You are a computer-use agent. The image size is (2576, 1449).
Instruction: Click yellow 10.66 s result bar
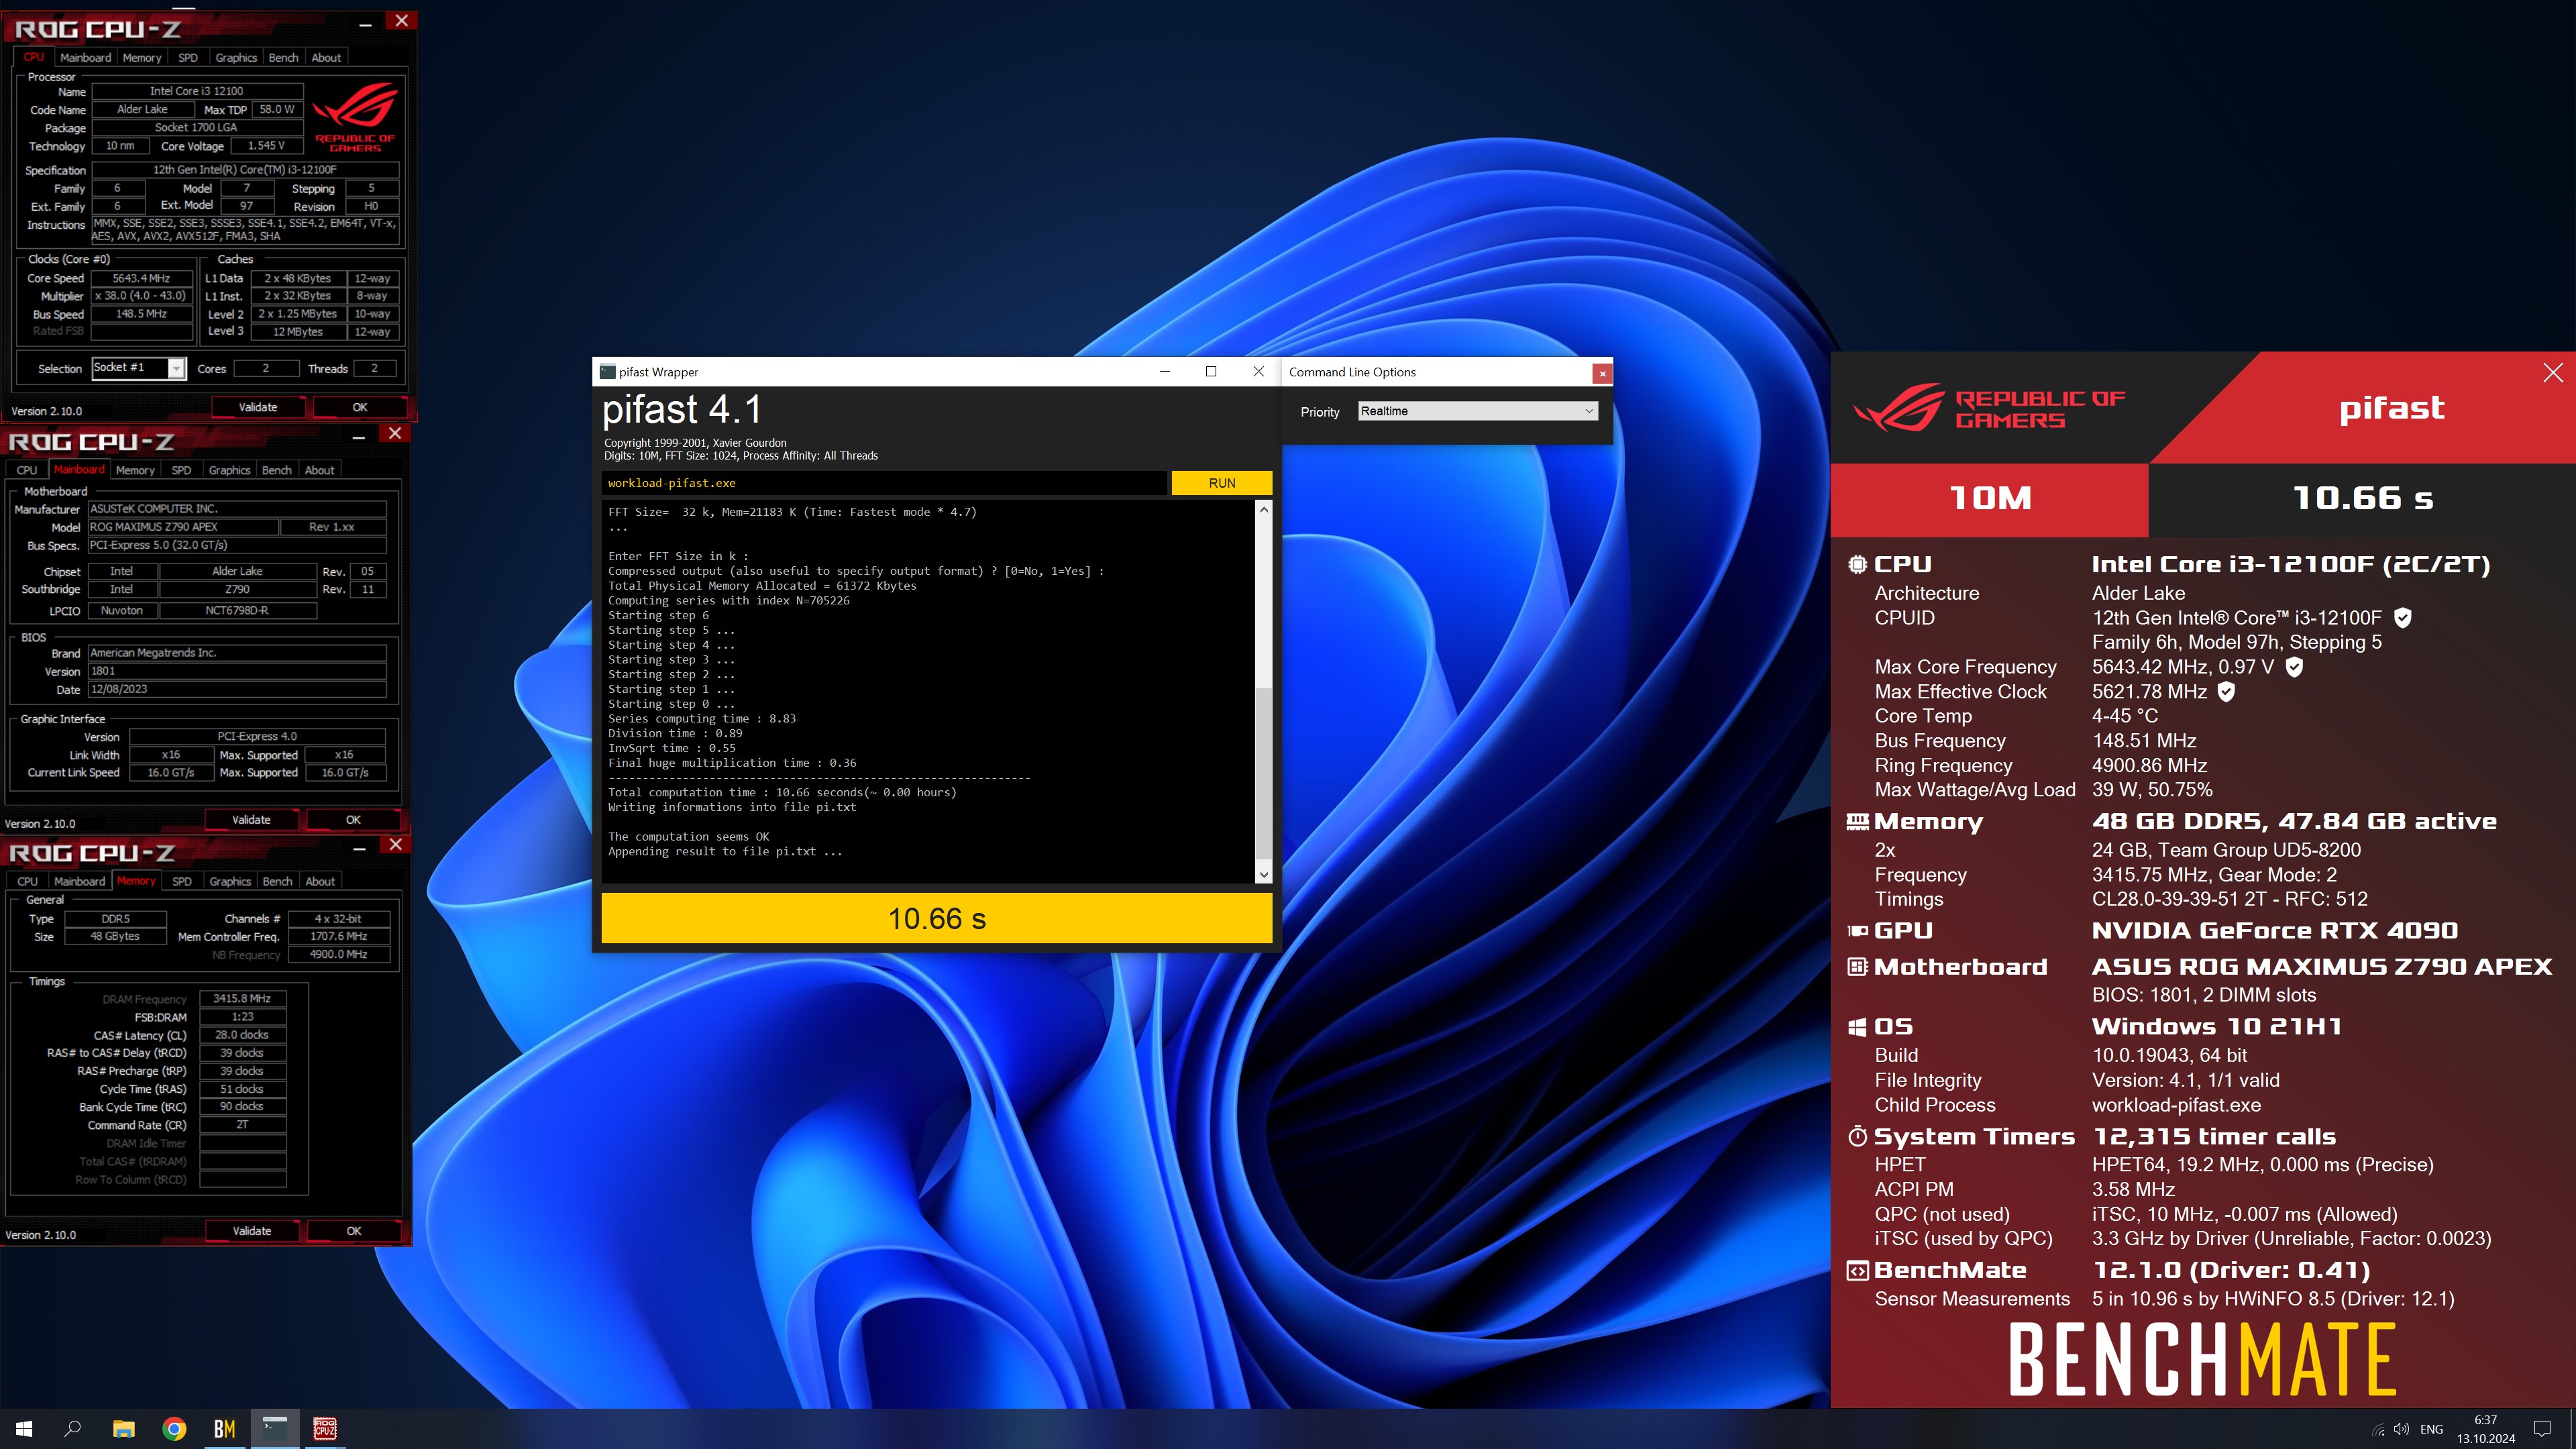coord(936,918)
